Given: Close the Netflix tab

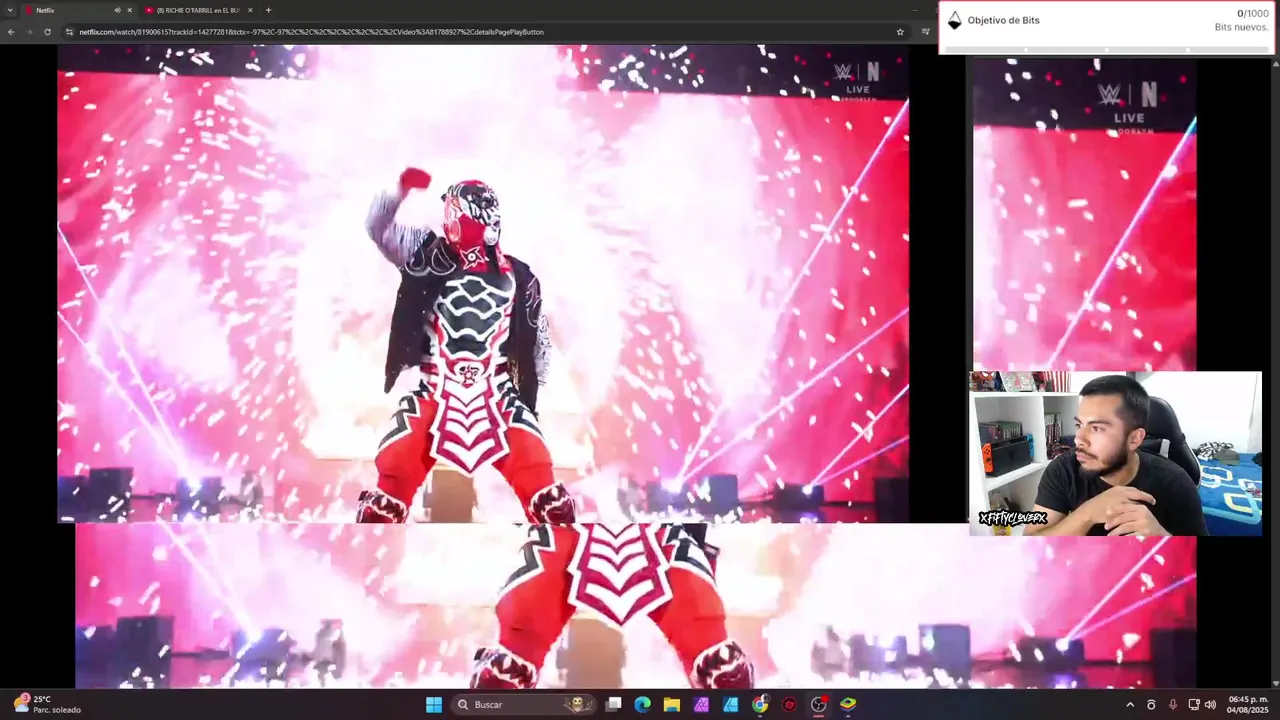Looking at the screenshot, I should [x=129, y=10].
